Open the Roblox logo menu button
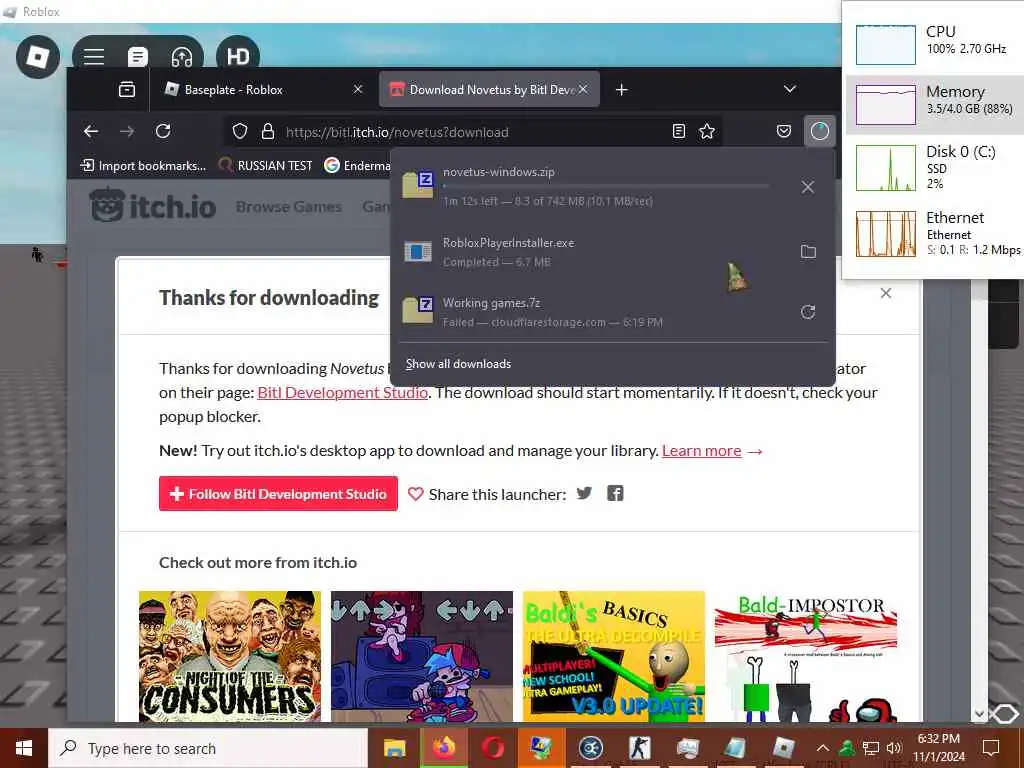 tap(38, 57)
